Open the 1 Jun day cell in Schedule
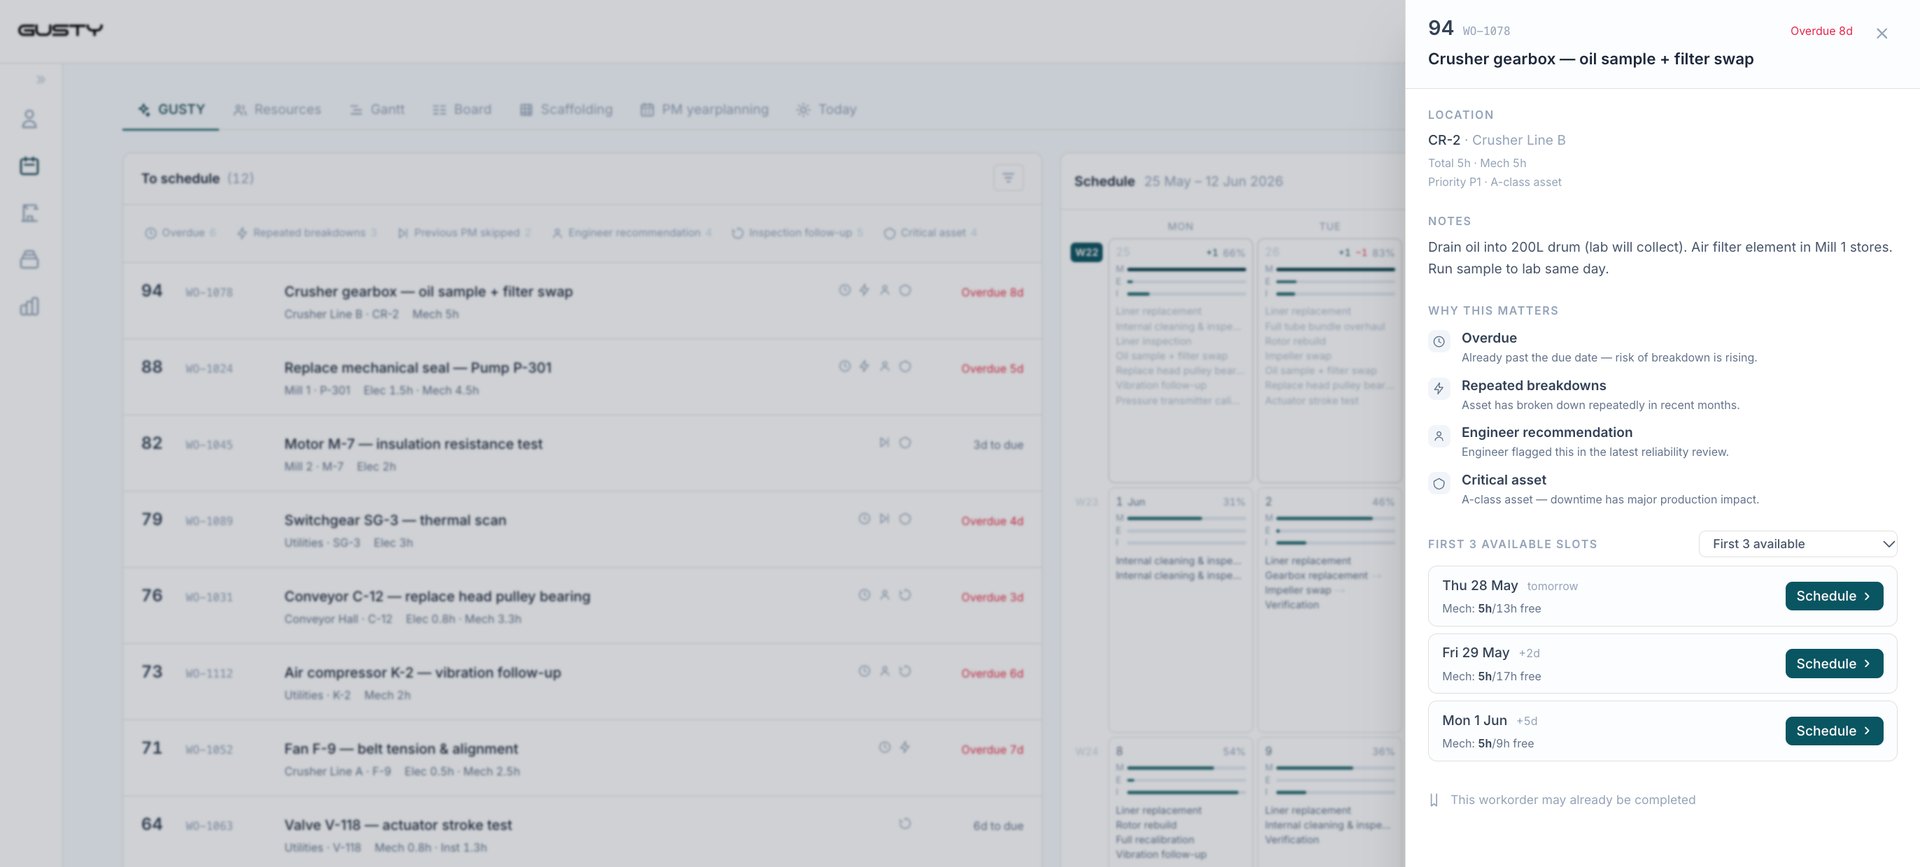Viewport: 1920px width, 867px height. [1180, 610]
